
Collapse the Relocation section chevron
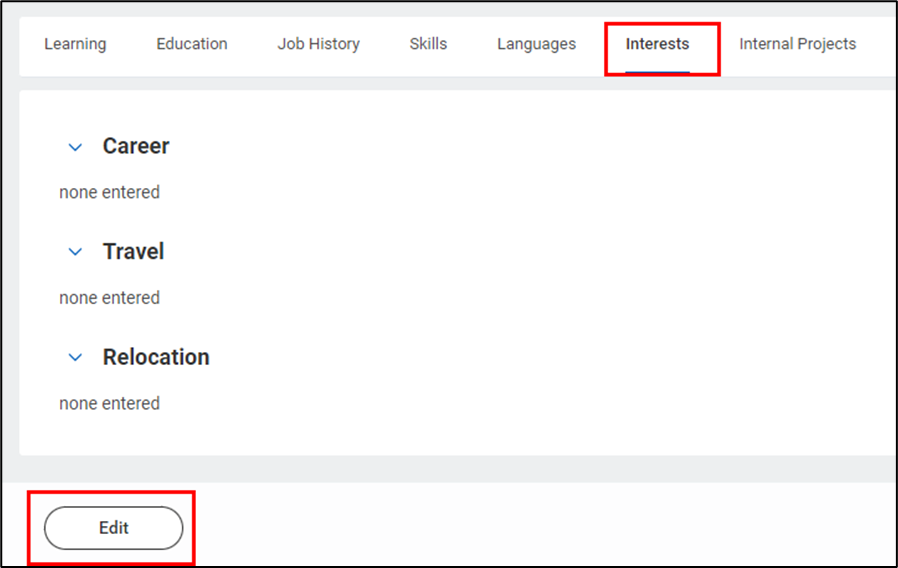click(75, 358)
